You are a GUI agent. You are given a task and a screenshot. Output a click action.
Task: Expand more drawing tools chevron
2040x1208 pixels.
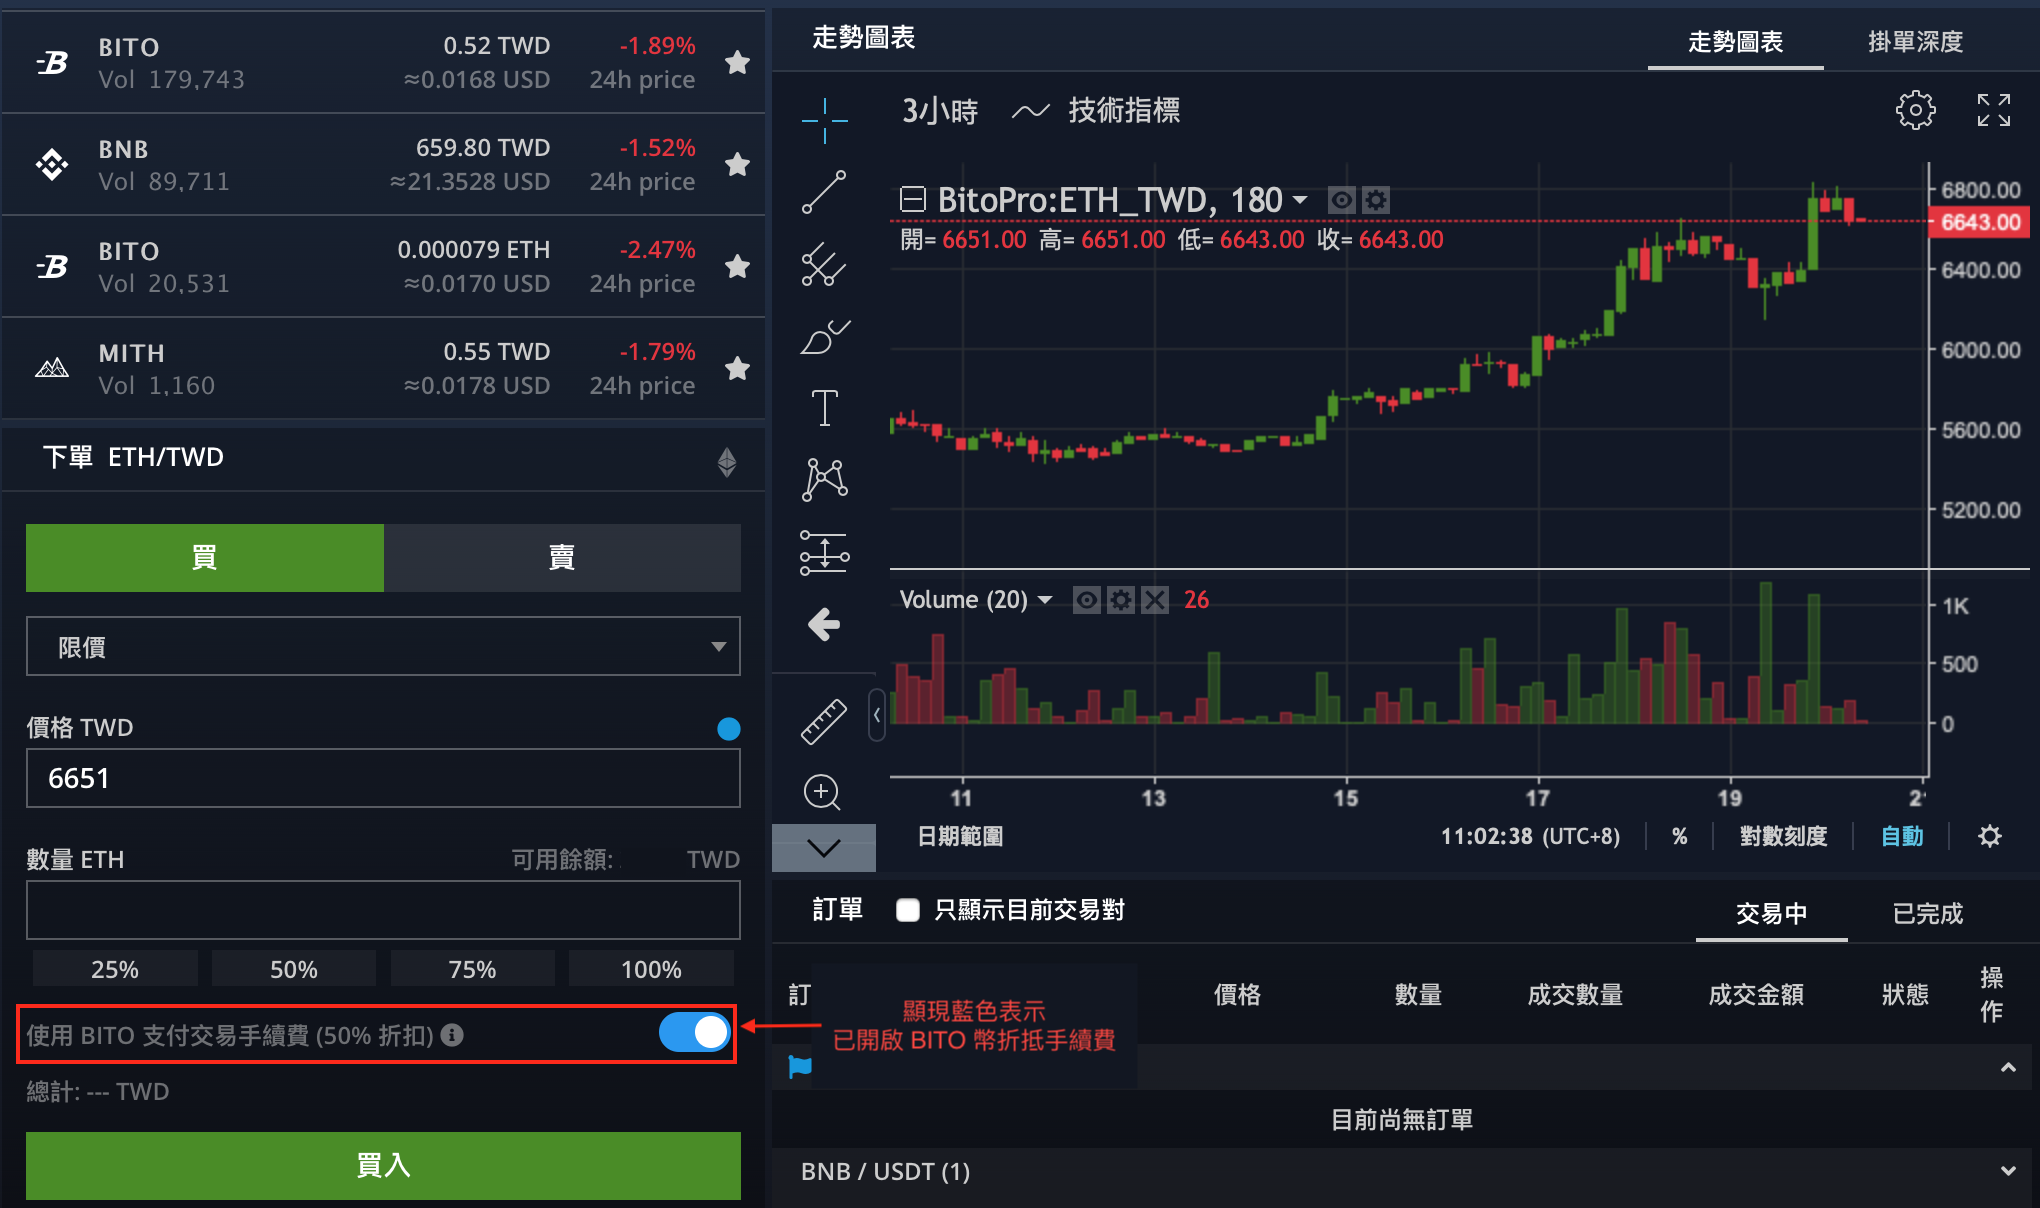tap(824, 848)
